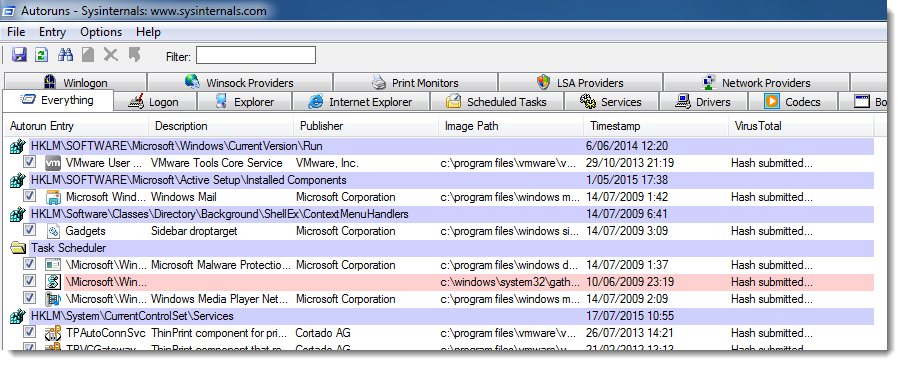Click the Windows Media Player task icon
This screenshot has width=902, height=365.
click(53, 299)
